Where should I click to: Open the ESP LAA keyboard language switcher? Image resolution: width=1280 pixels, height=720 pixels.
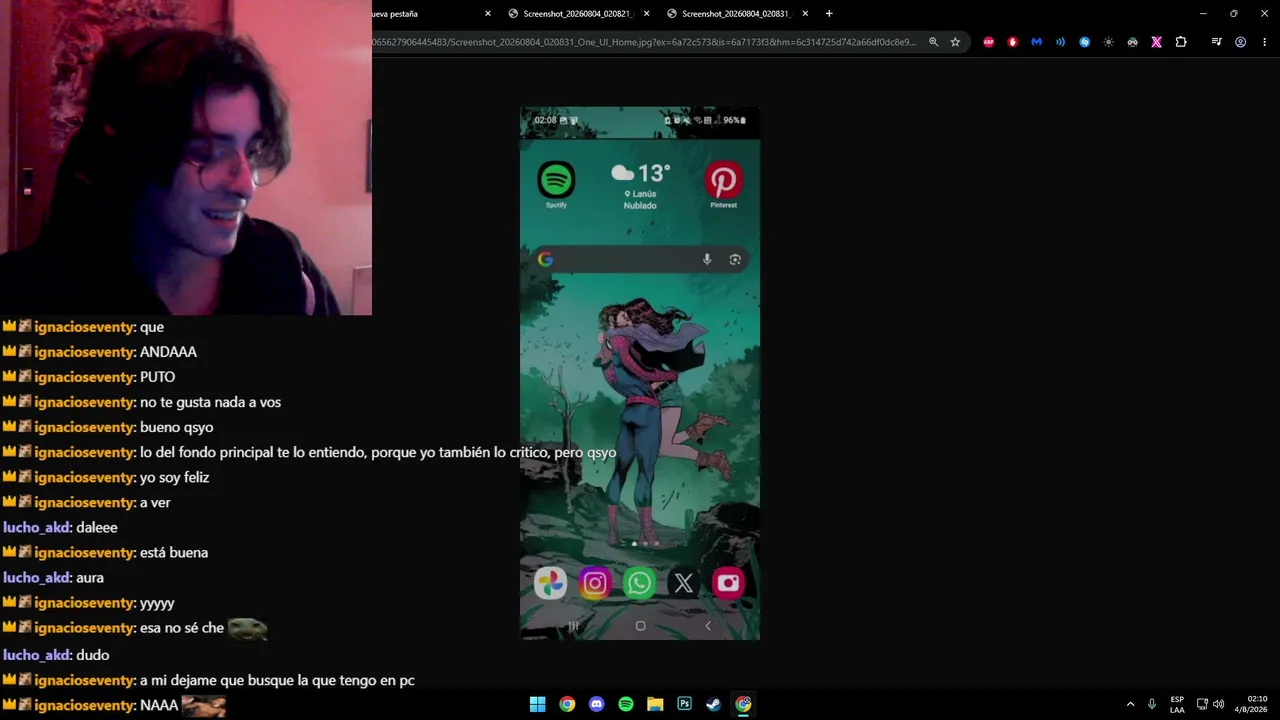point(1177,704)
